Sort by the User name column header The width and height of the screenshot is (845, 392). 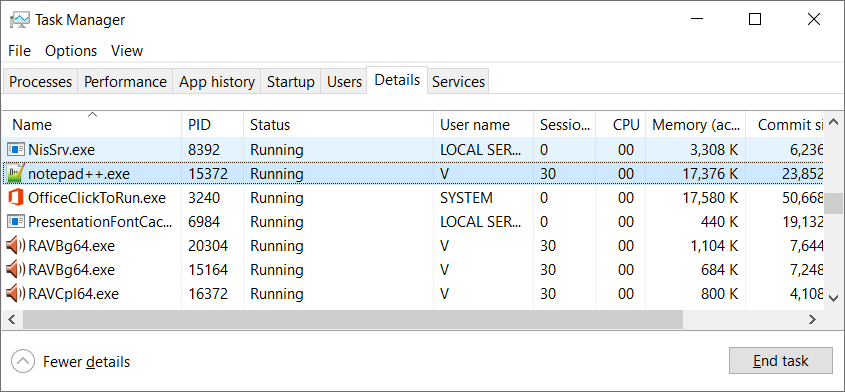483,125
